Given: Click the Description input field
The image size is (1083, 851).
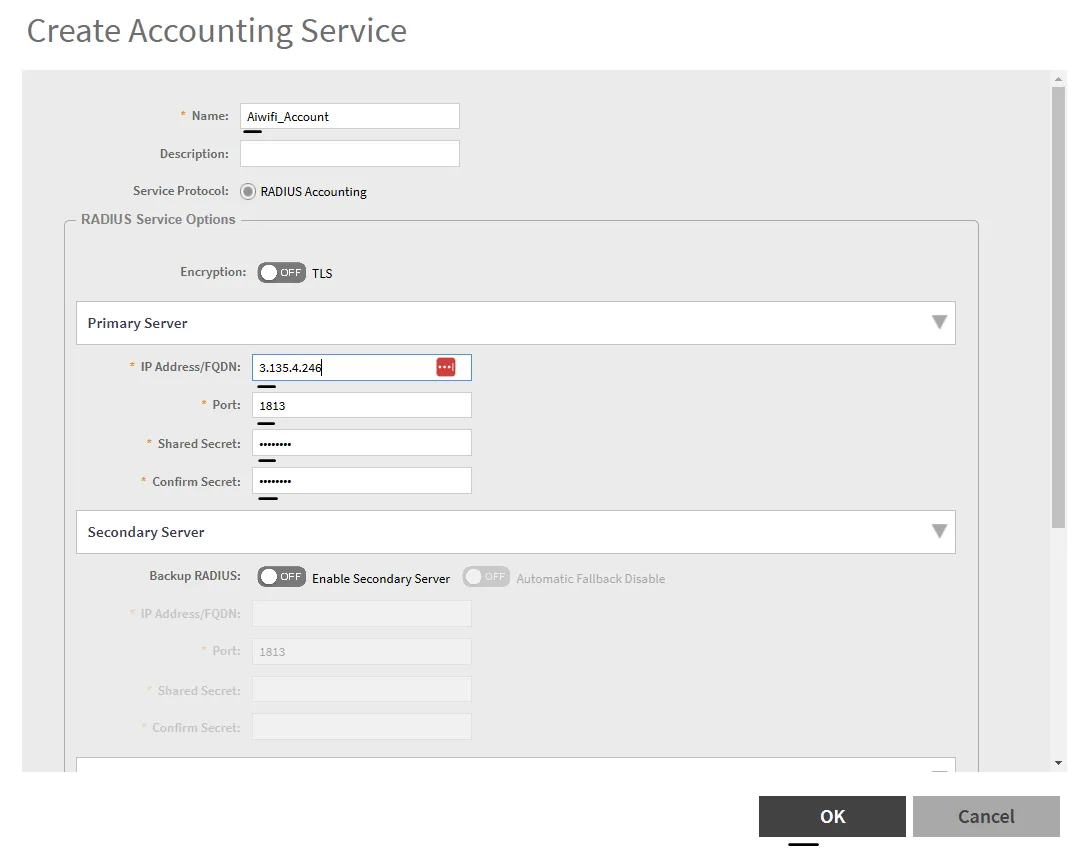Looking at the screenshot, I should coord(349,153).
